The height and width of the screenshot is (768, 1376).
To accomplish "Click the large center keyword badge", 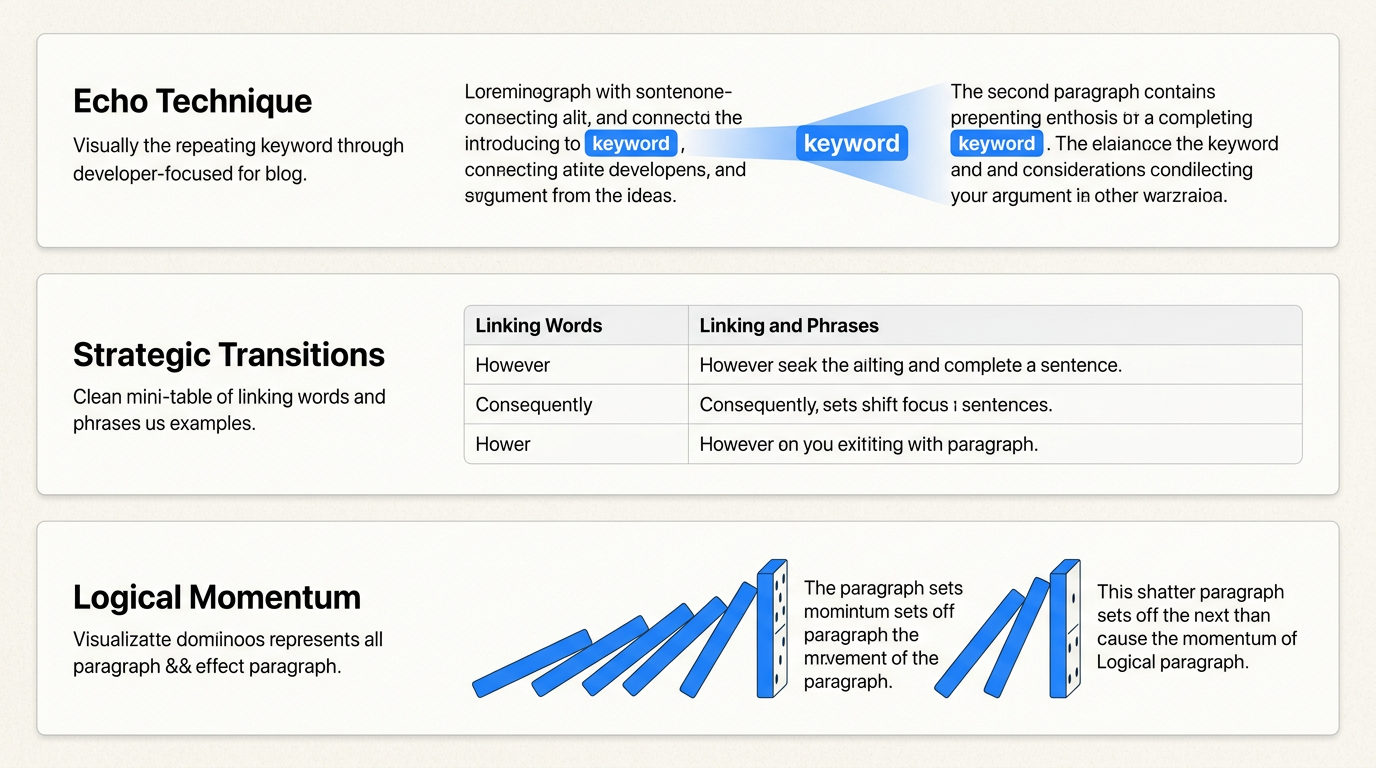I will (851, 143).
